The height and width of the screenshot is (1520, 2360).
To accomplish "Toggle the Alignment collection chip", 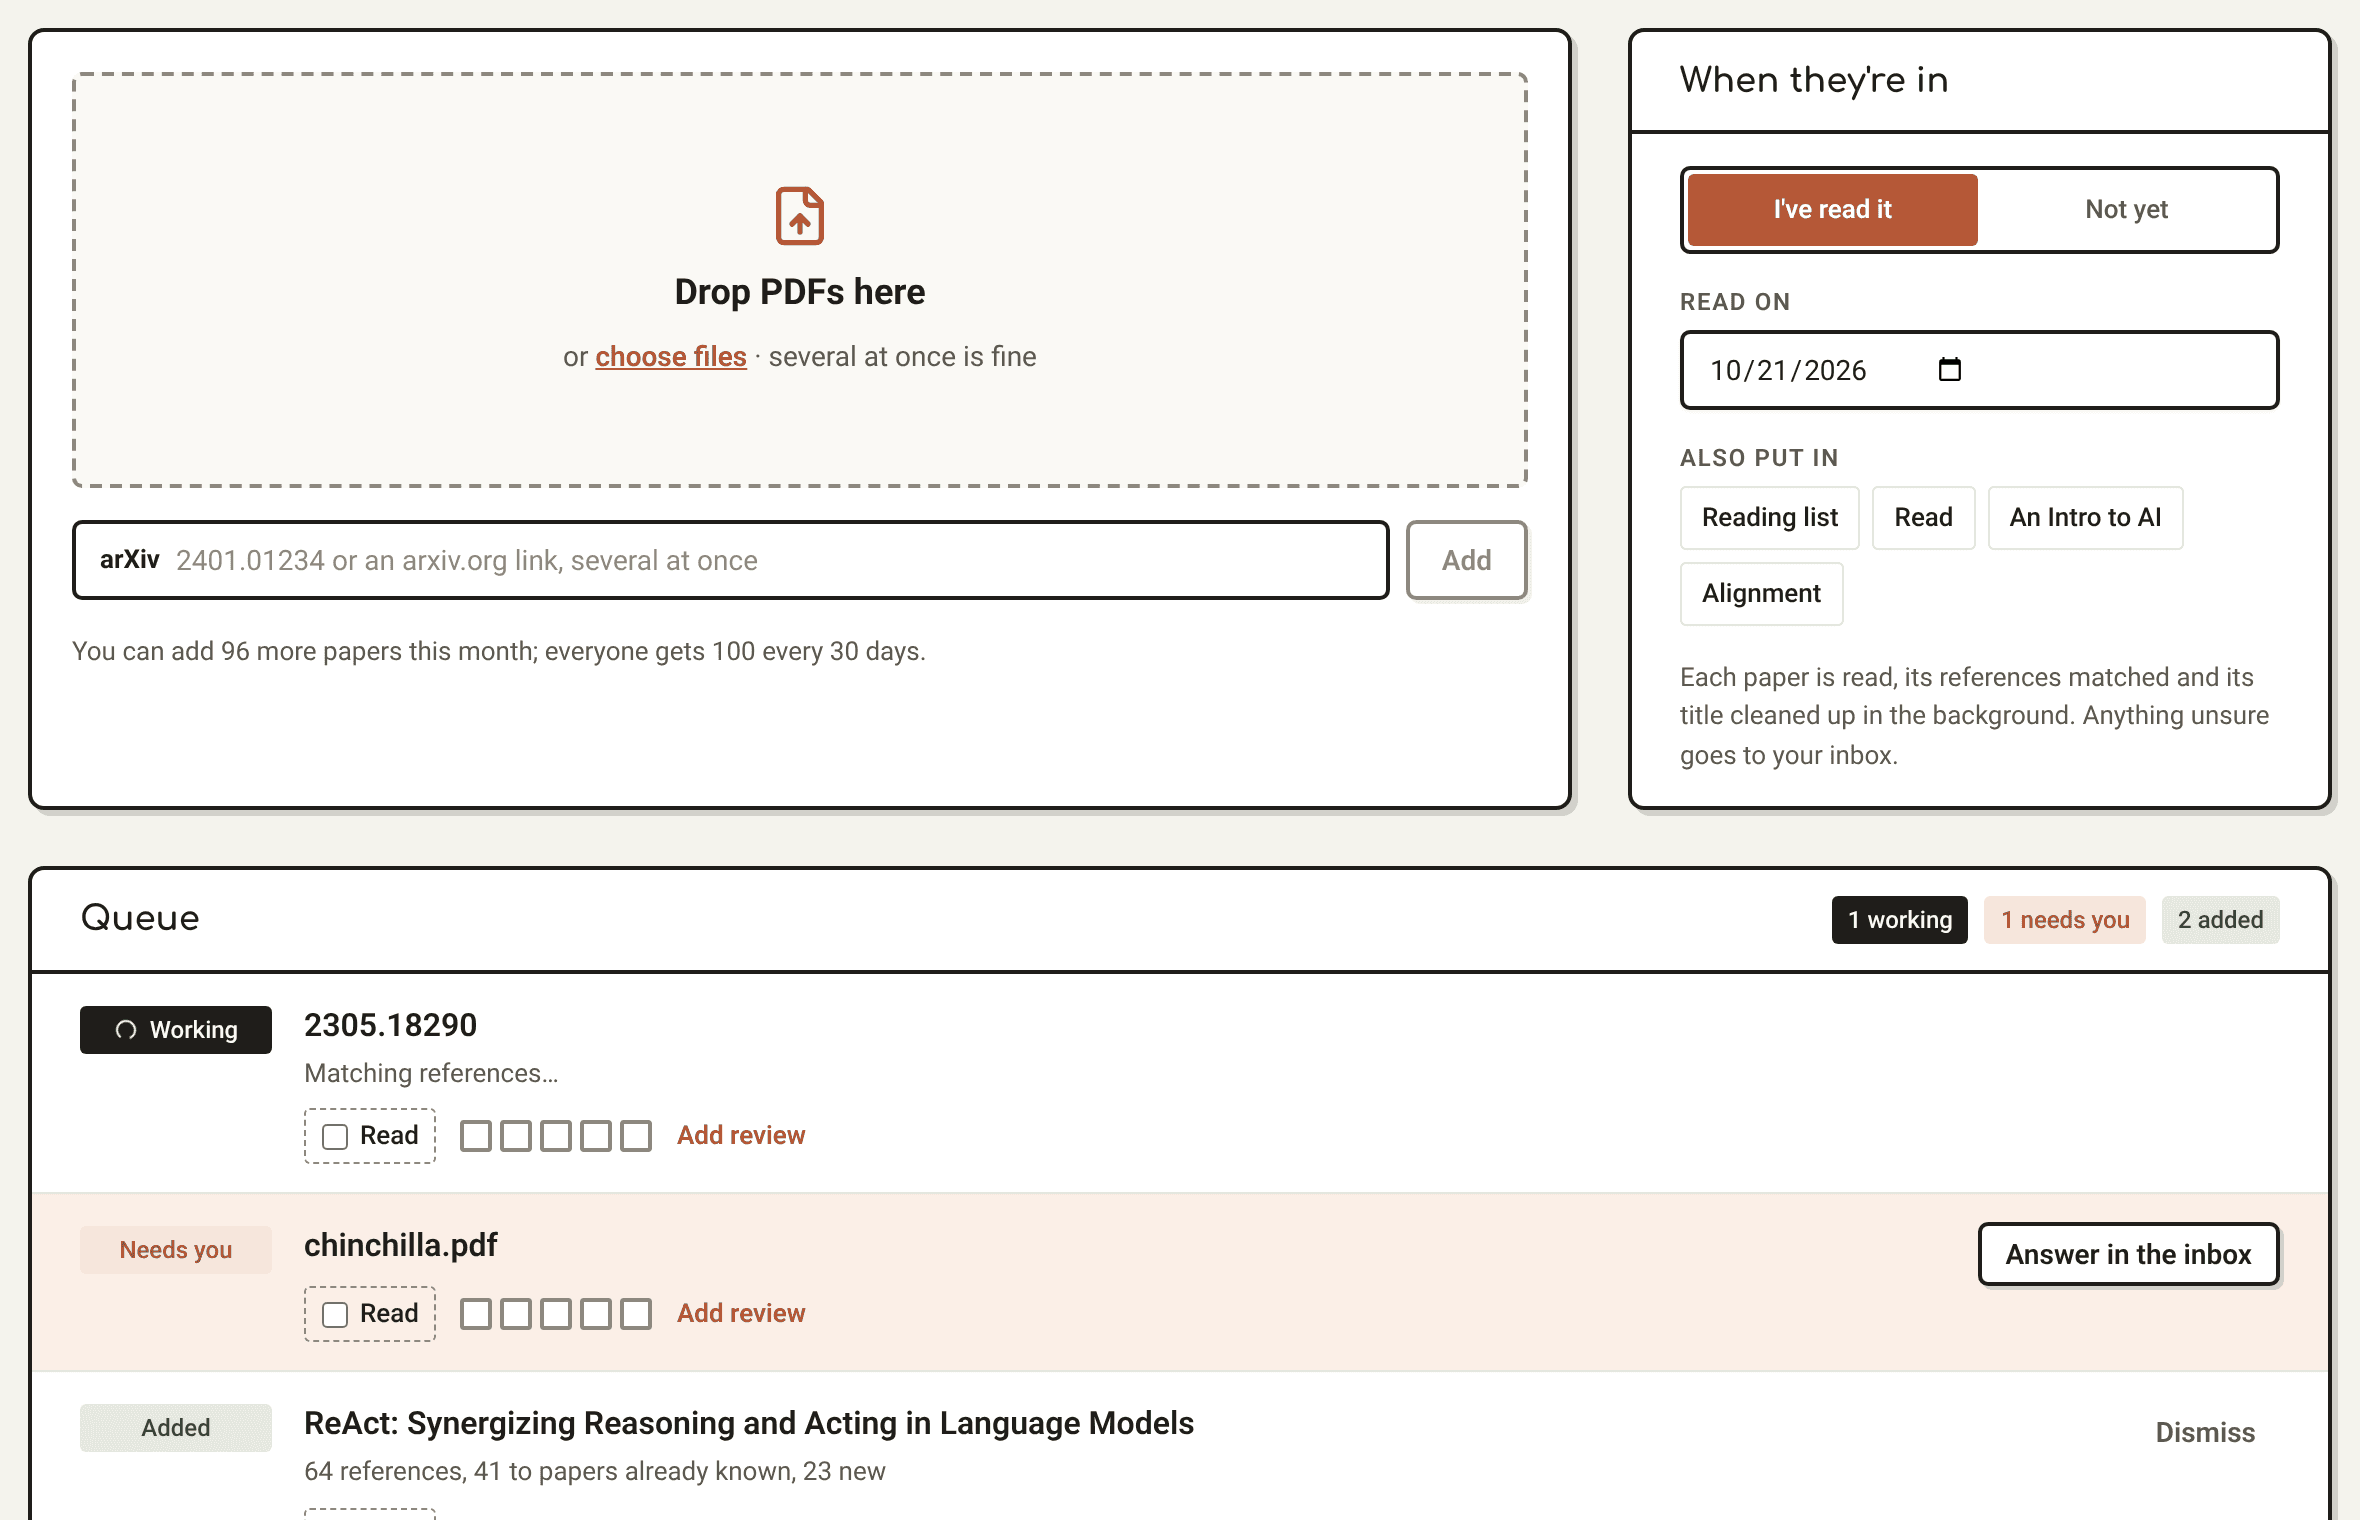I will [1761, 594].
